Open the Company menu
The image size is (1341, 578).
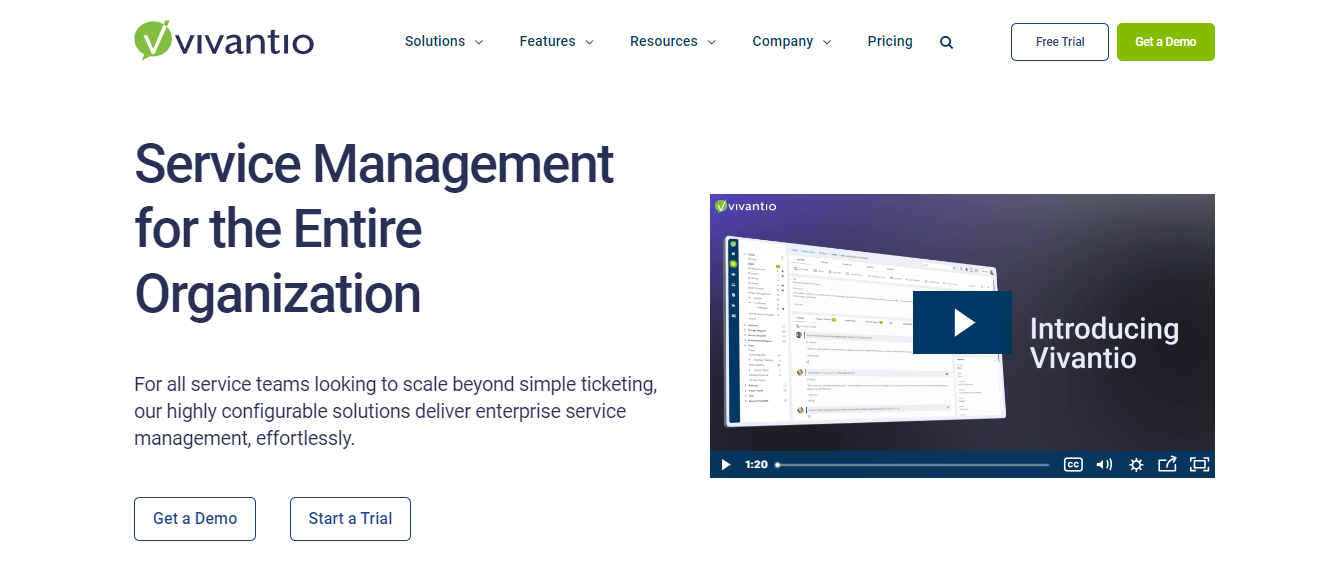[x=791, y=42]
